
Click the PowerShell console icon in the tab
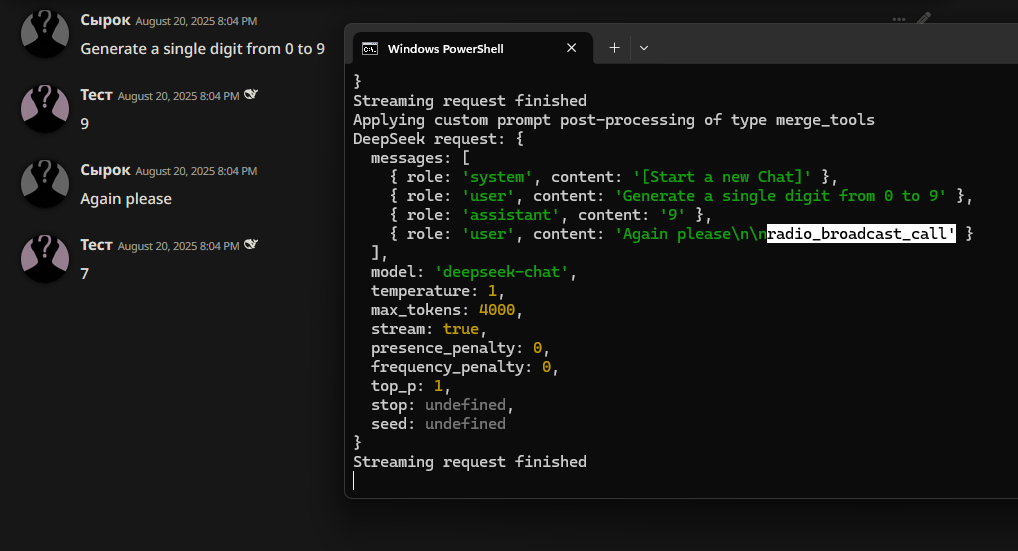tap(369, 48)
